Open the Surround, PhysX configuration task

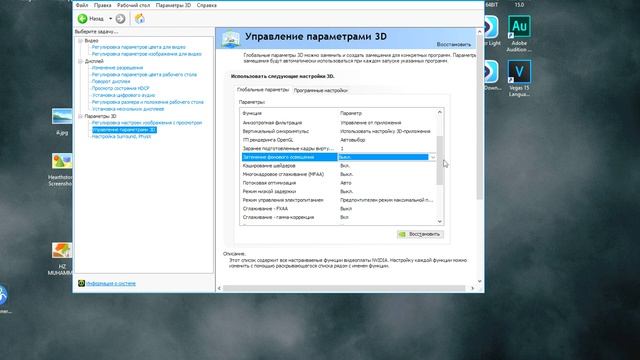click(121, 136)
